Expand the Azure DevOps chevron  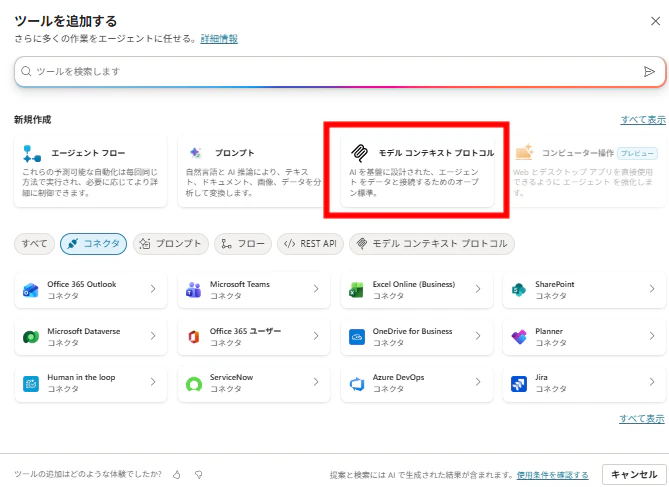click(x=478, y=382)
